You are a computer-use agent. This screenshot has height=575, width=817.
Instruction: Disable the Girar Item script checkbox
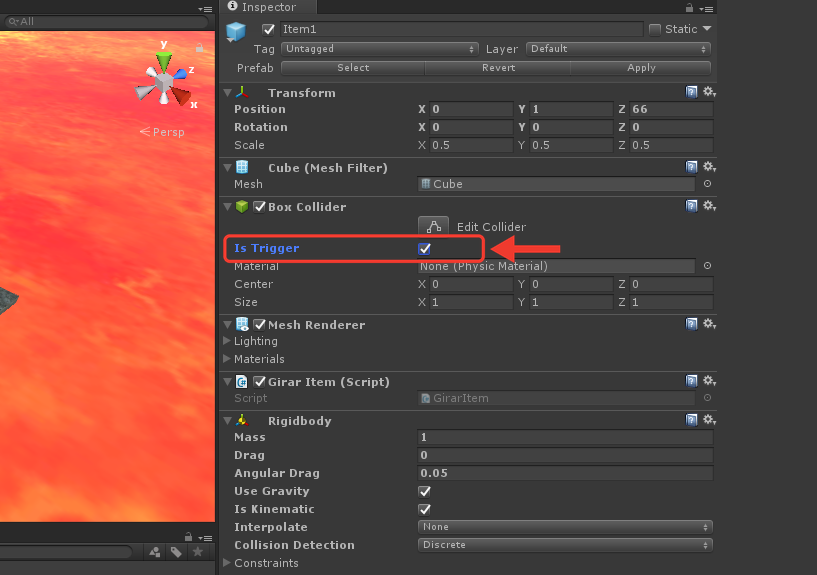click(259, 382)
